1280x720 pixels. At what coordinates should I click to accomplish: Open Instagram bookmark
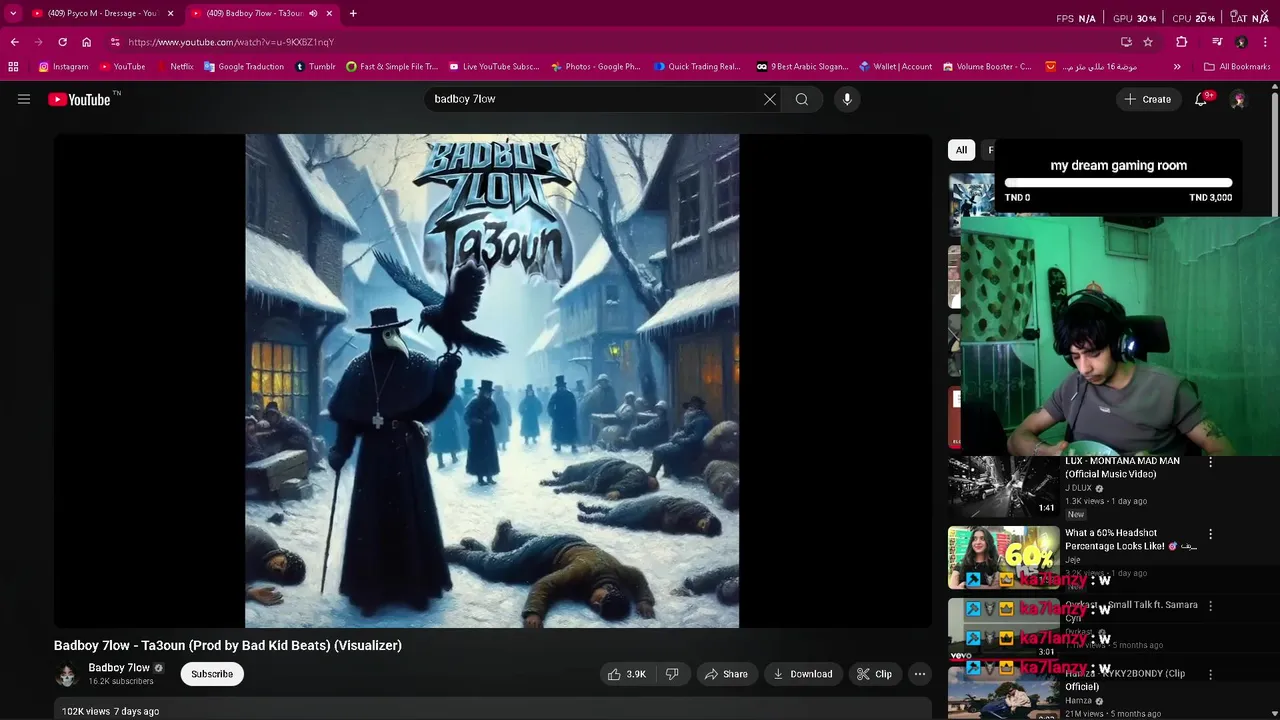(63, 67)
